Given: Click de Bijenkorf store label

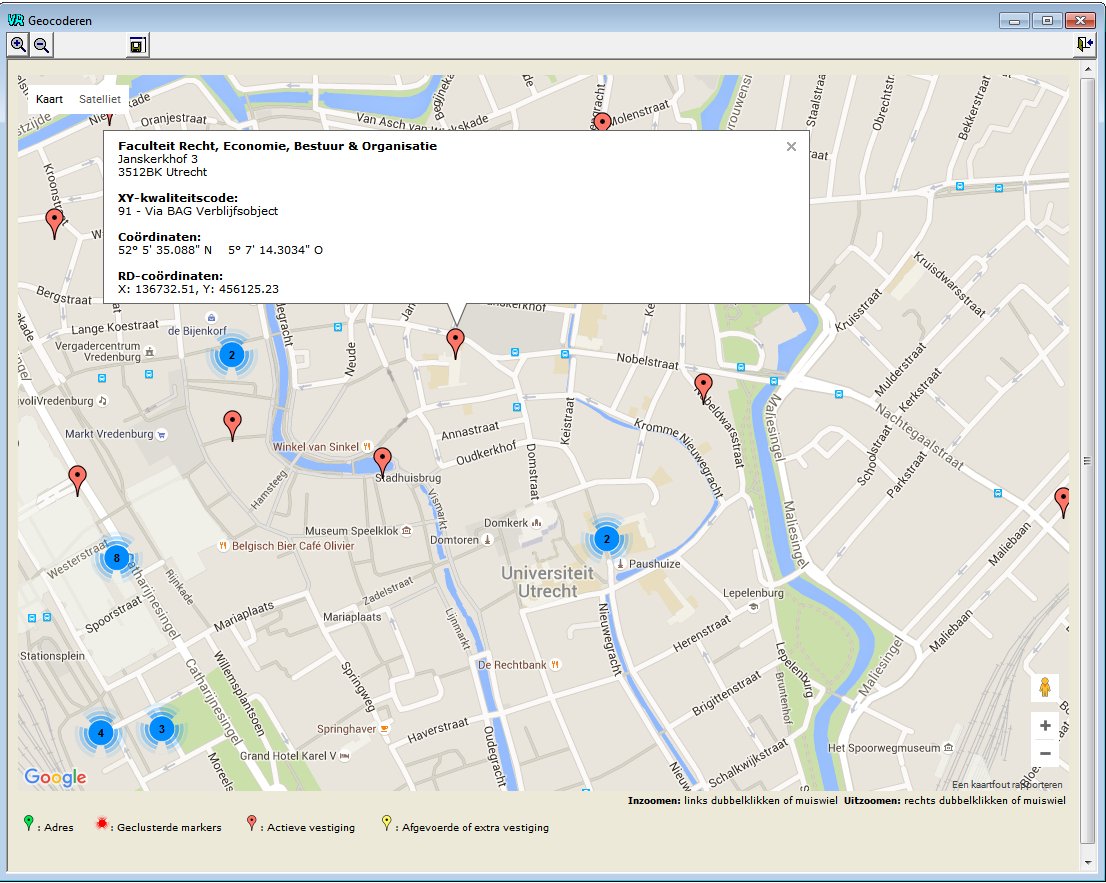Looking at the screenshot, I should [198, 331].
